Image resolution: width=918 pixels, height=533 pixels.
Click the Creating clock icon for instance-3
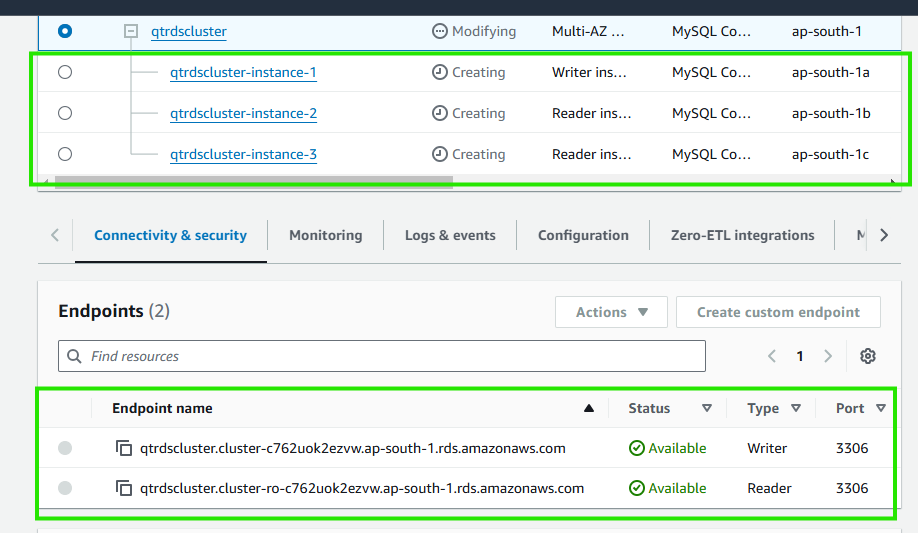pos(440,154)
